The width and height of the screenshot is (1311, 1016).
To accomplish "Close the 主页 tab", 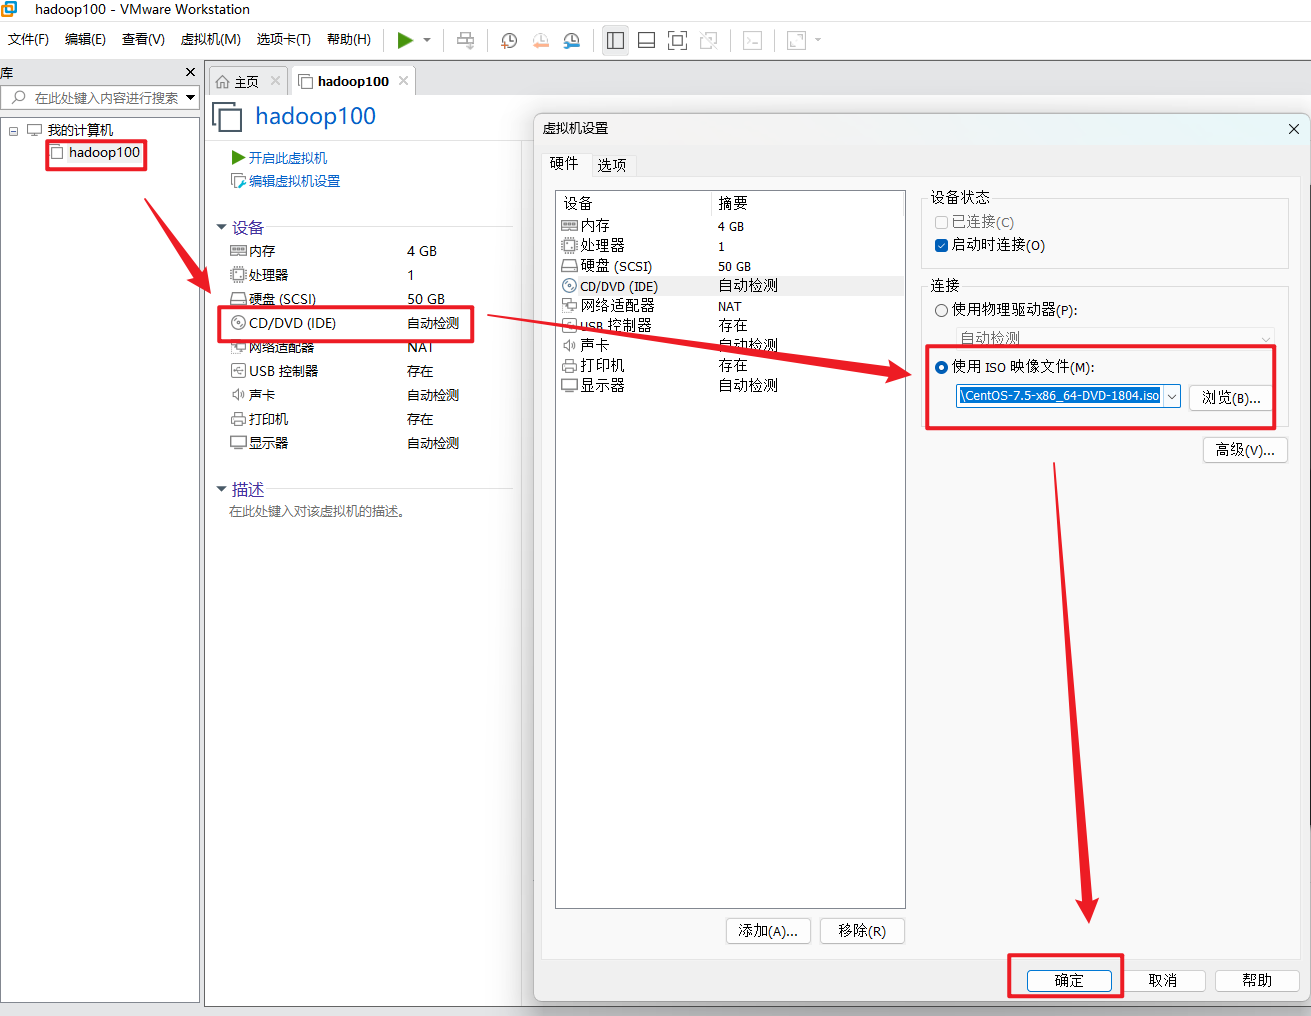I will click(275, 81).
